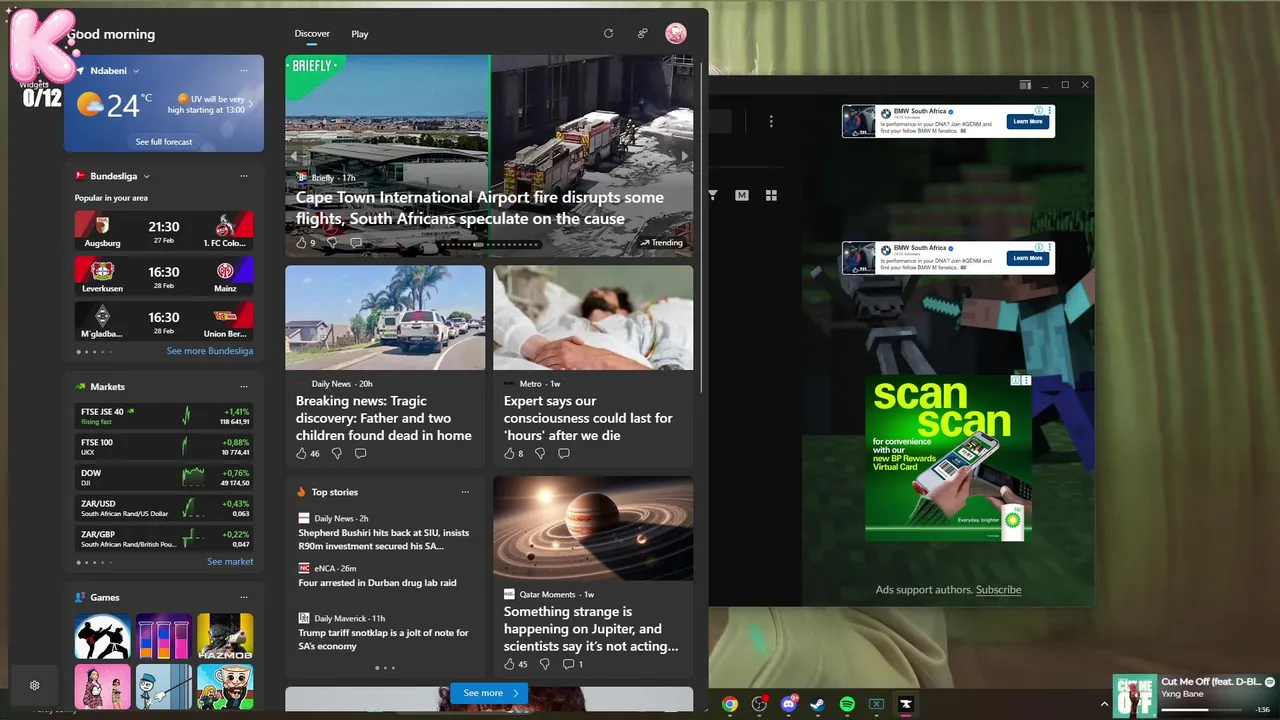
Task: Launch the stickman thief game
Action: pos(164,687)
